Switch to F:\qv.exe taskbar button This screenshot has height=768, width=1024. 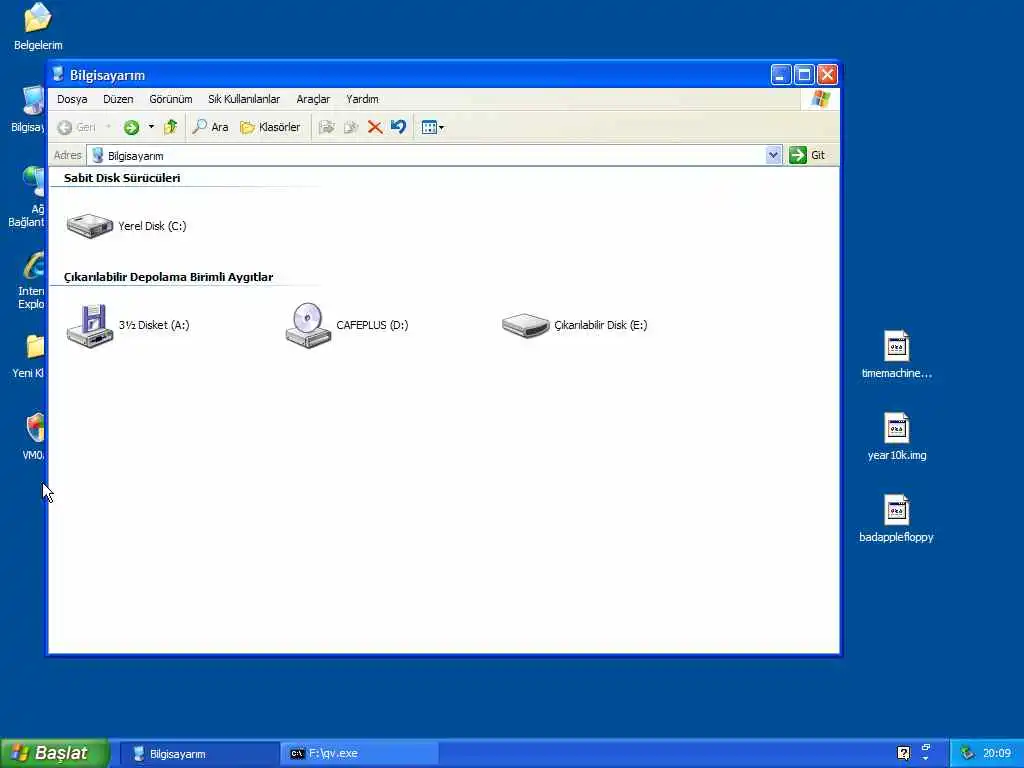coord(359,754)
